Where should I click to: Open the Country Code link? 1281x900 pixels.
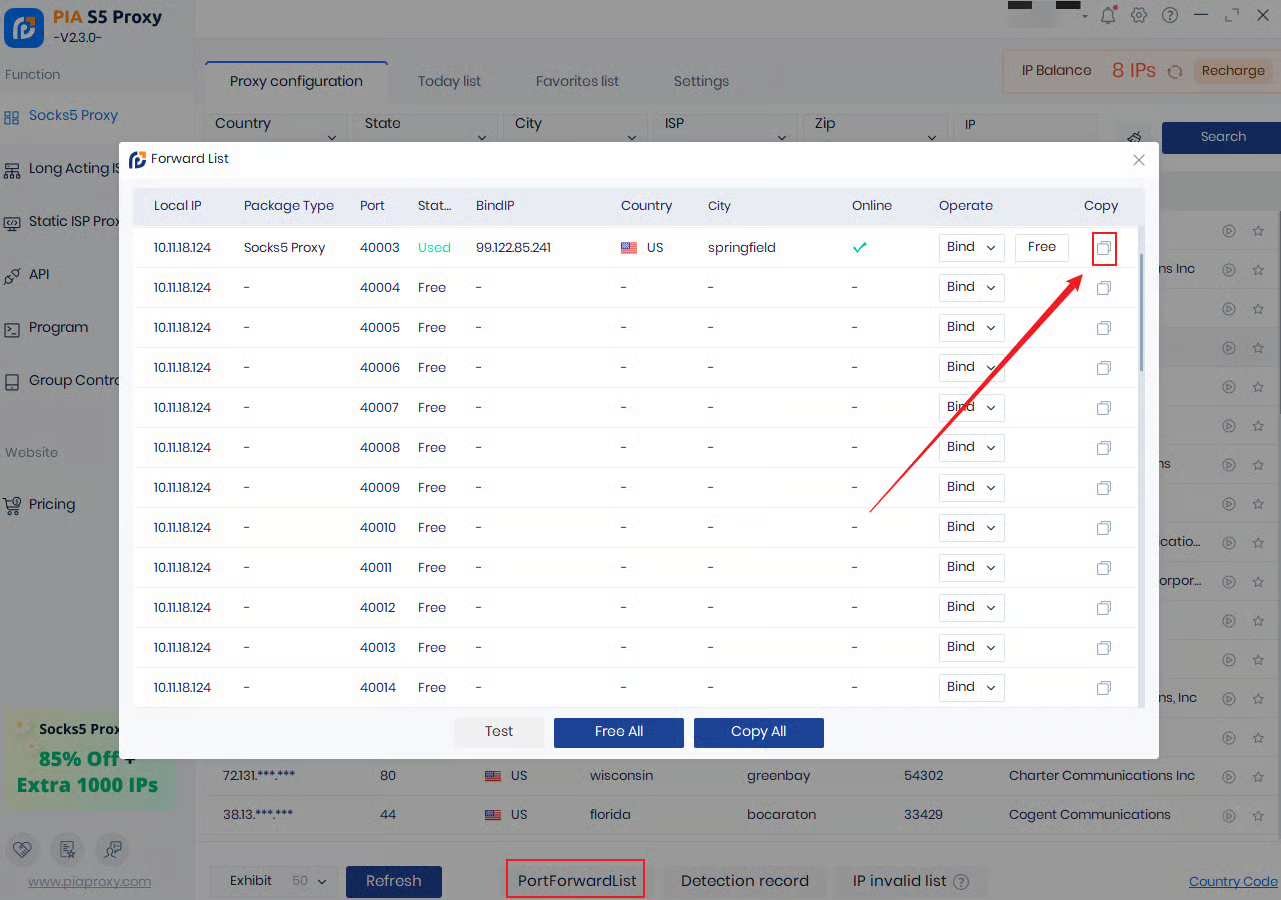pos(1232,882)
